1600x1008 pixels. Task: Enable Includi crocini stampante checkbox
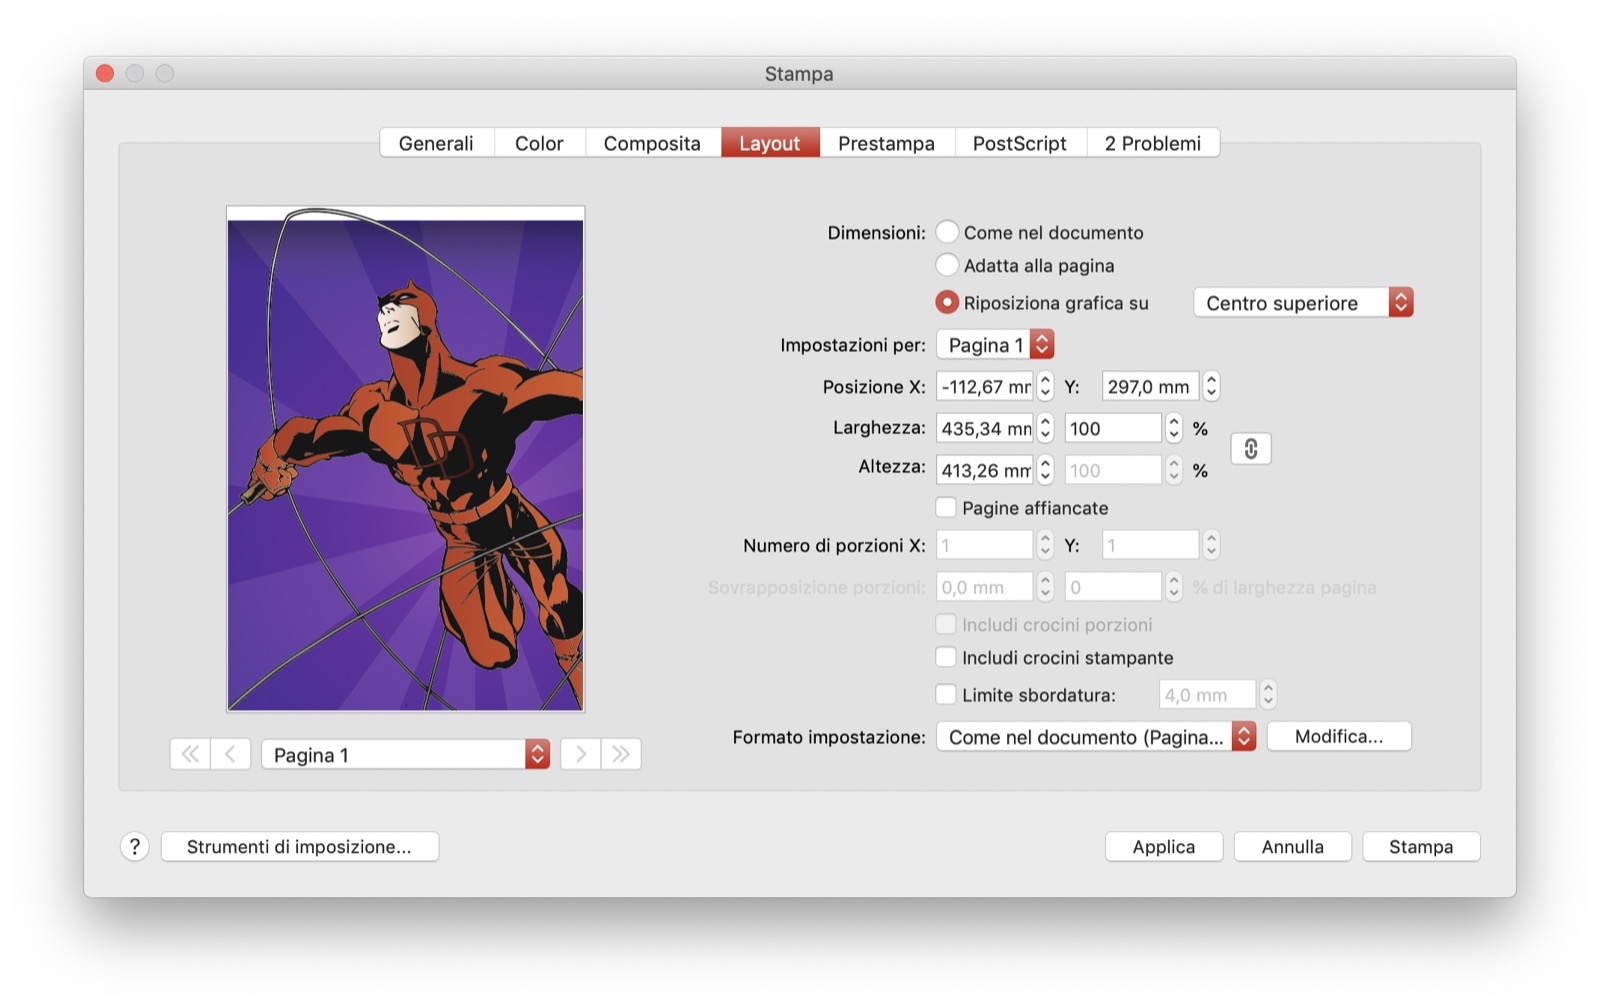click(x=946, y=657)
